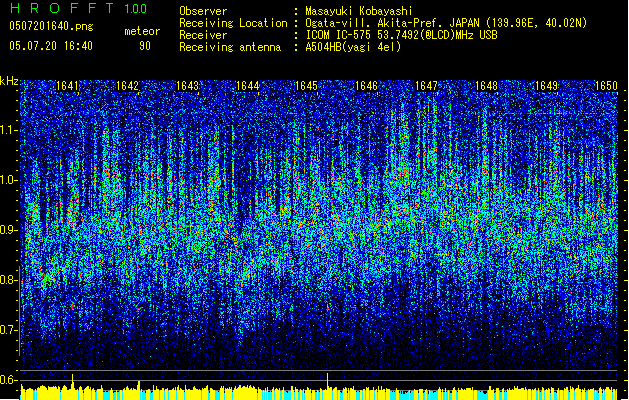Click the 1642 time marker
This screenshot has width=629, height=400.
(127, 86)
